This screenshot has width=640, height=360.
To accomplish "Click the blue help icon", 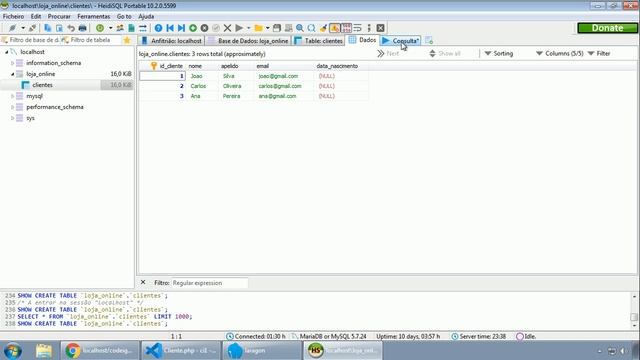I will pyautogui.click(x=158, y=28).
